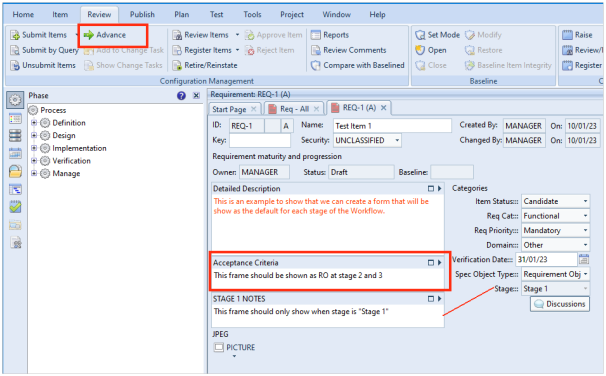Viewport: 606px width, 376px height.
Task: Open Review Comments
Action: [349, 50]
